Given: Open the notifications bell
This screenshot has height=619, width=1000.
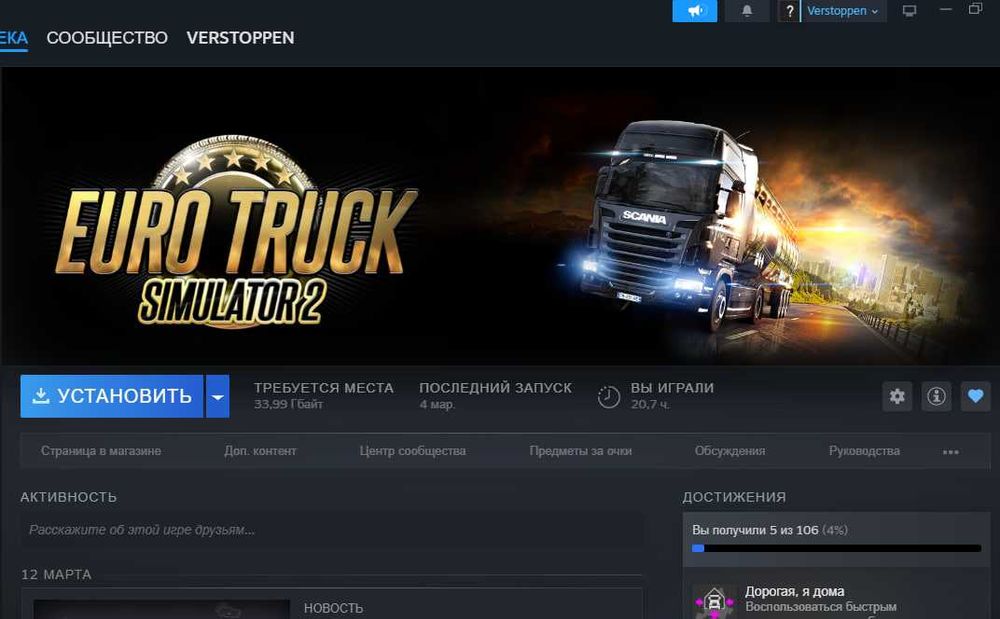Looking at the screenshot, I should (747, 11).
